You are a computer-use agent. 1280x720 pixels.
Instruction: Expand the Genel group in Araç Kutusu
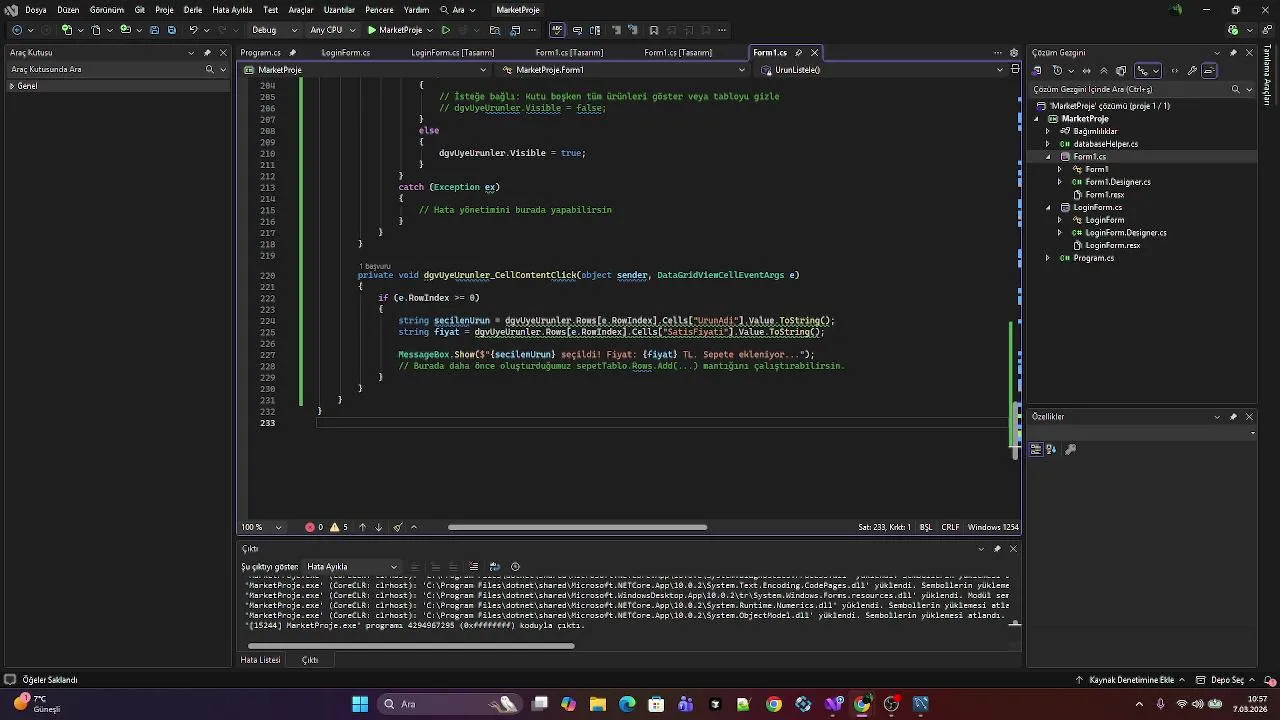[11, 86]
